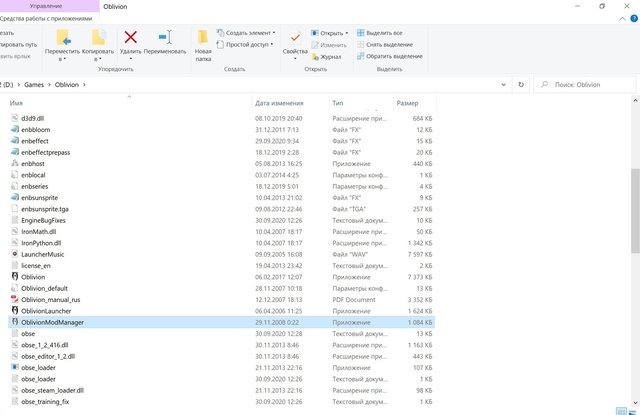Select the OblivionLauncher application file
The image size is (640, 415).
(x=45, y=311)
